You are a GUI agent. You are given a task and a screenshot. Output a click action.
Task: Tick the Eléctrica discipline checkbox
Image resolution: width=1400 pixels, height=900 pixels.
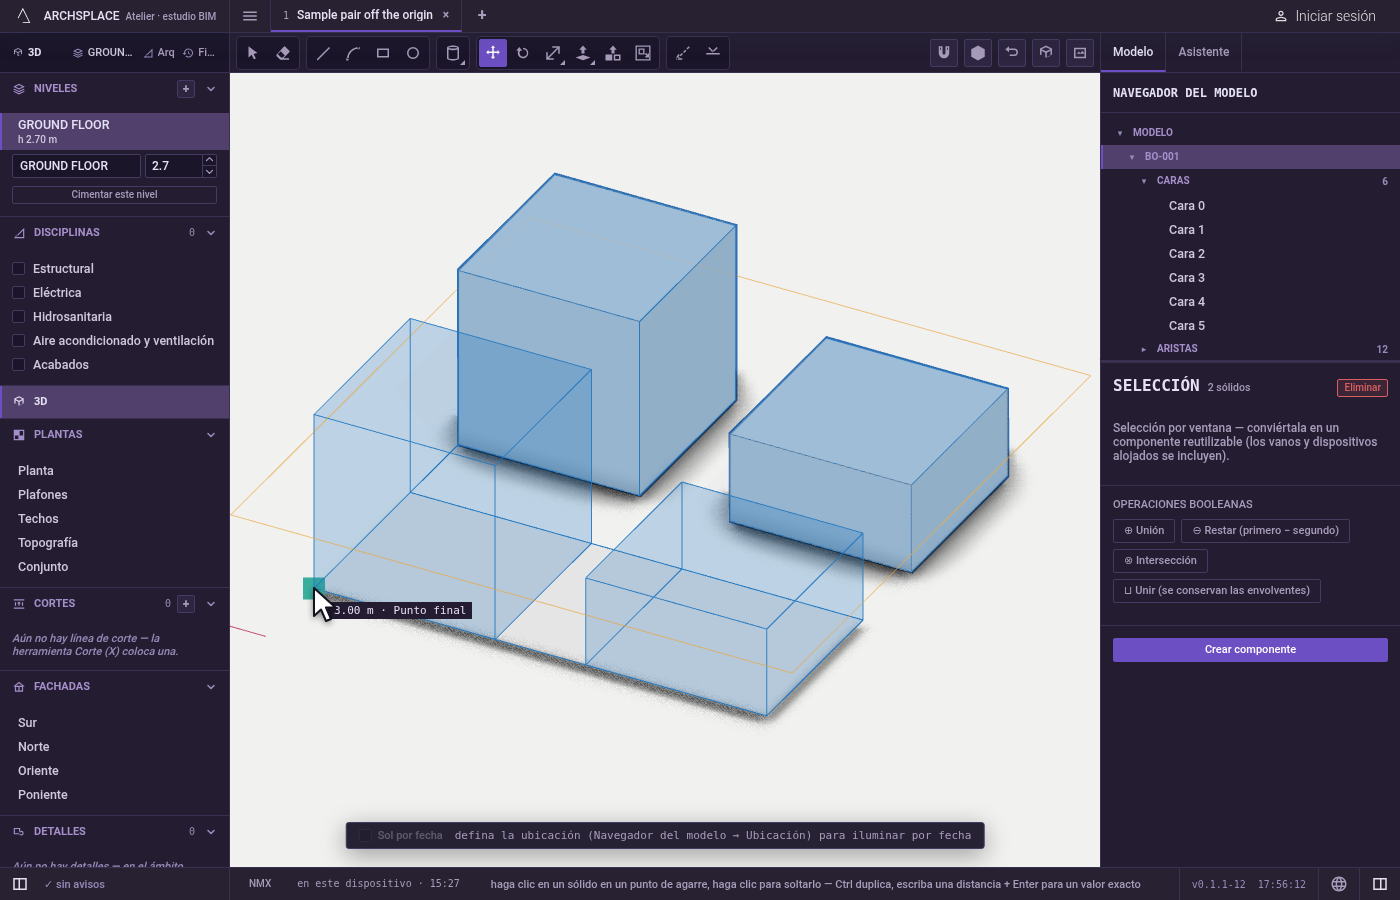[x=18, y=293]
